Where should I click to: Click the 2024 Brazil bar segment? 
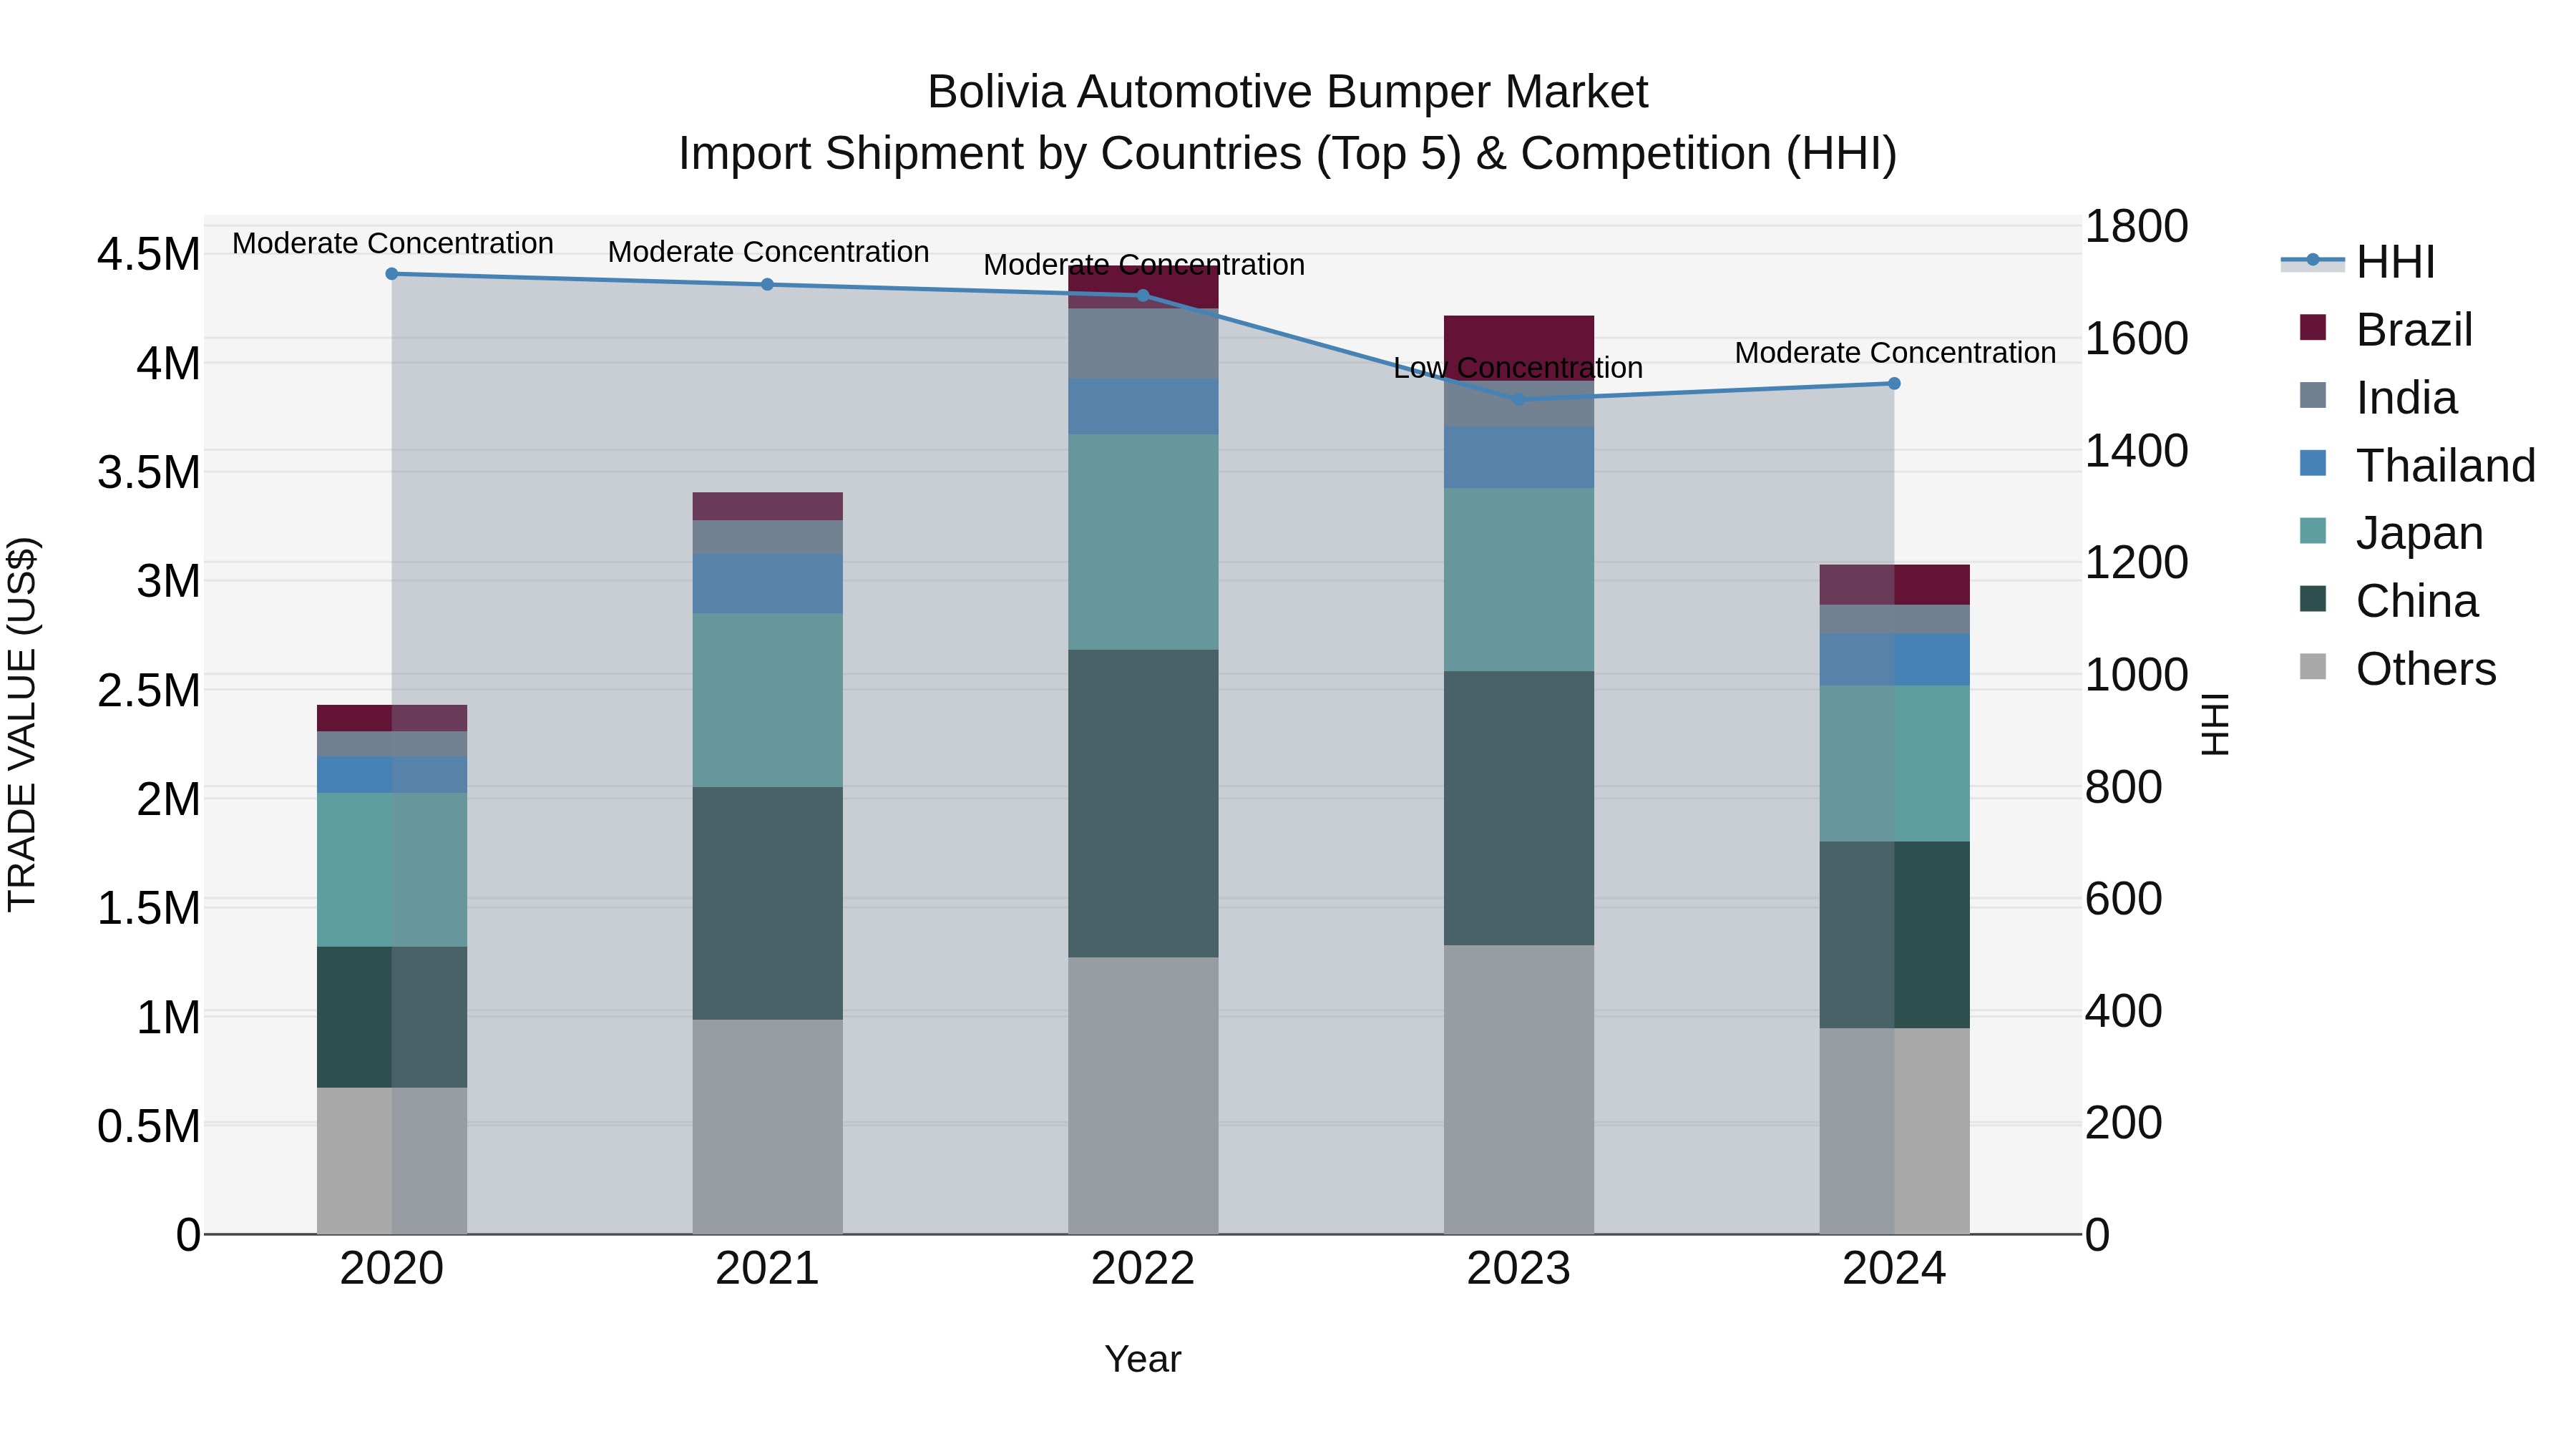(x=1894, y=585)
